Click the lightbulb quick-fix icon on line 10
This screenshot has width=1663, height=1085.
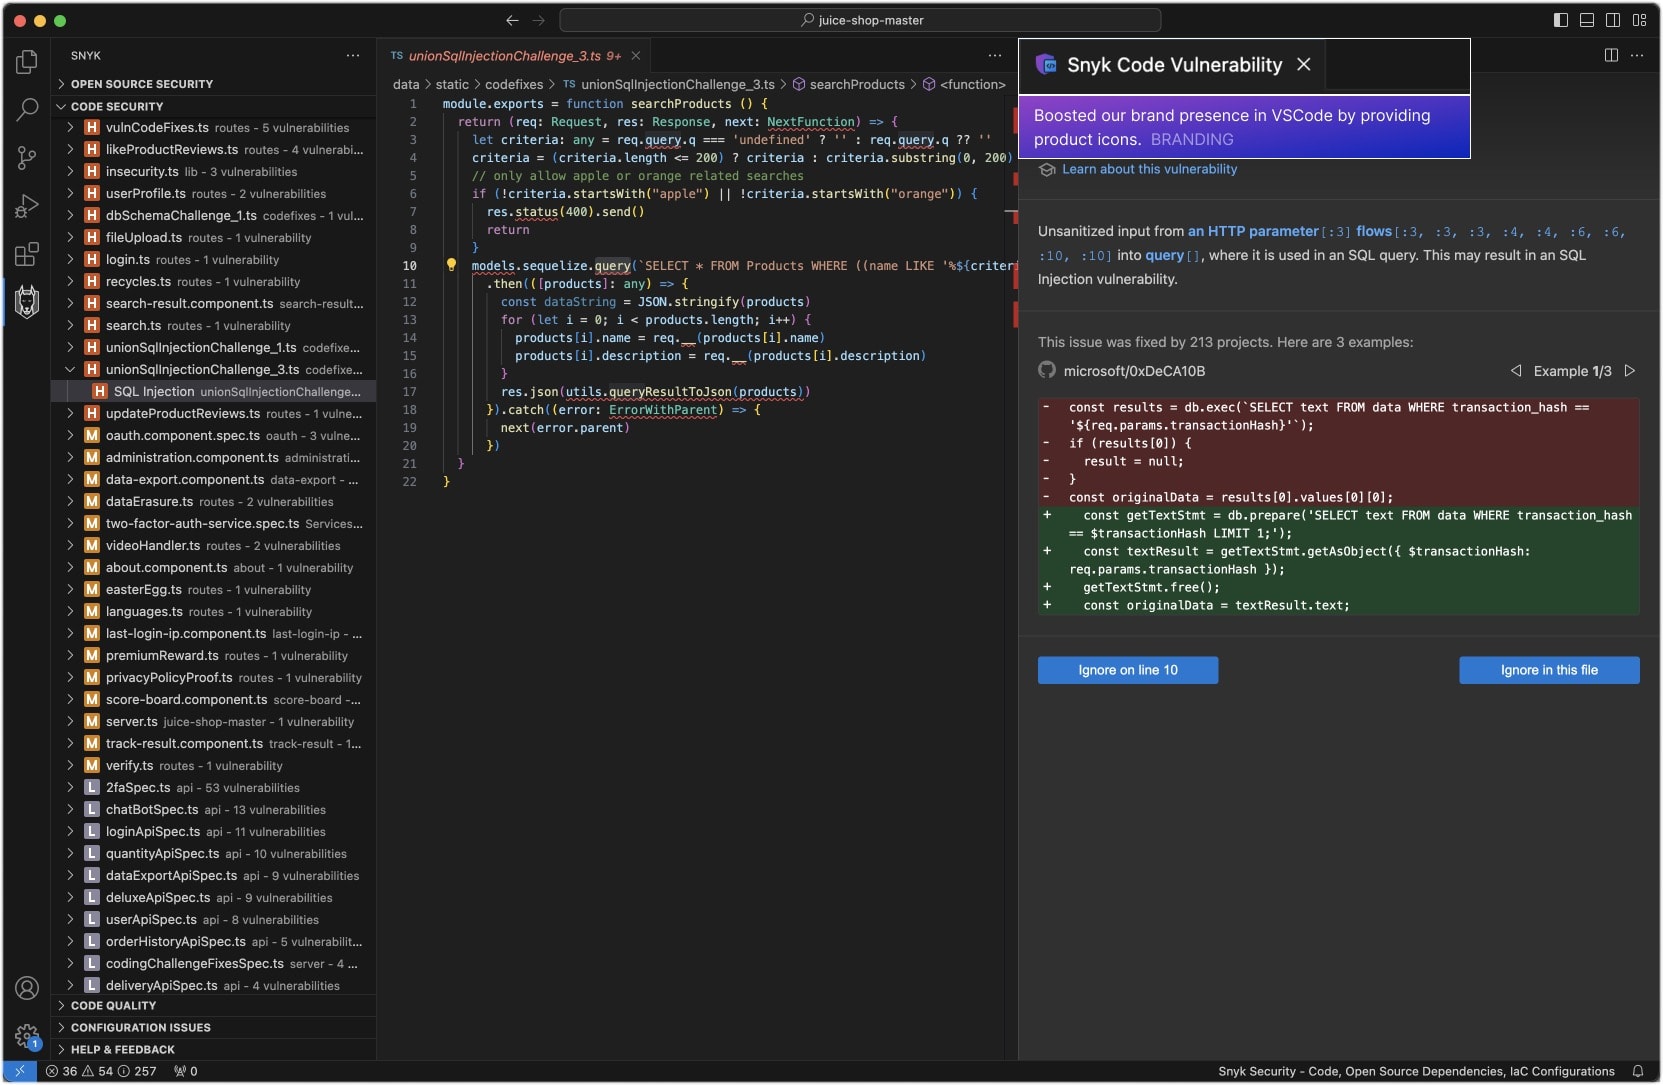[x=451, y=265]
